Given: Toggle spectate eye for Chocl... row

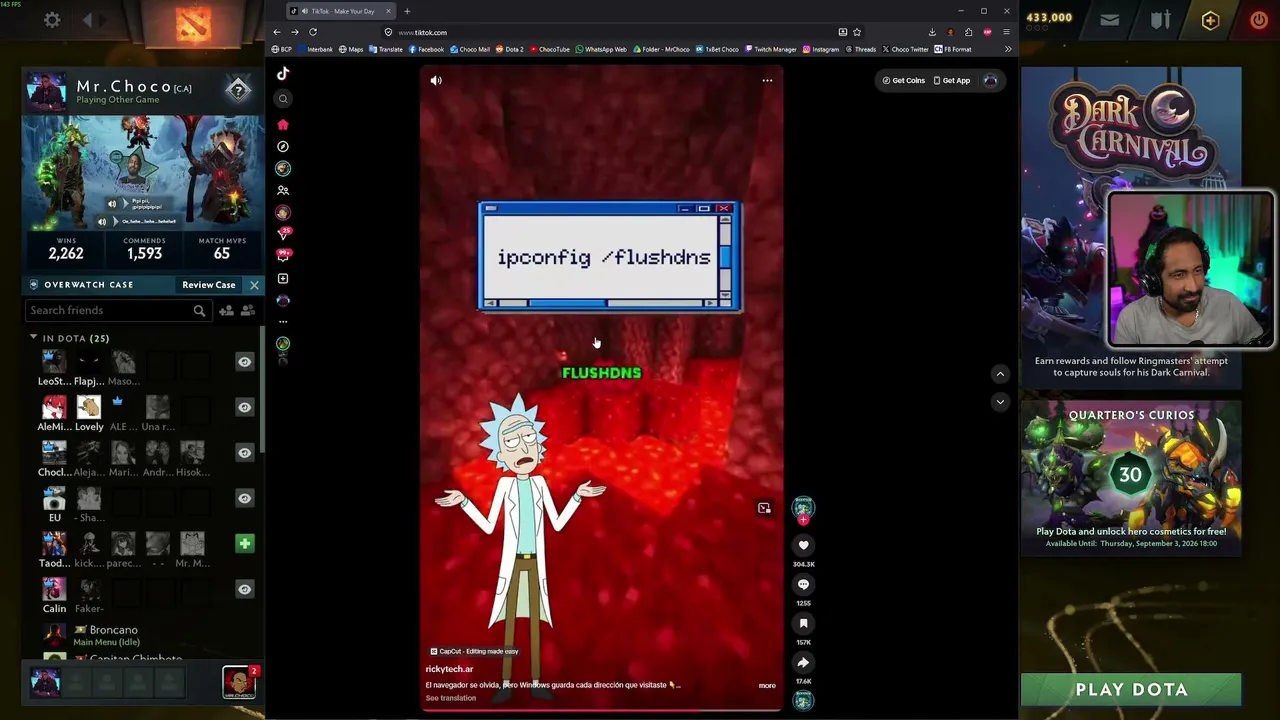Looking at the screenshot, I should 244,453.
